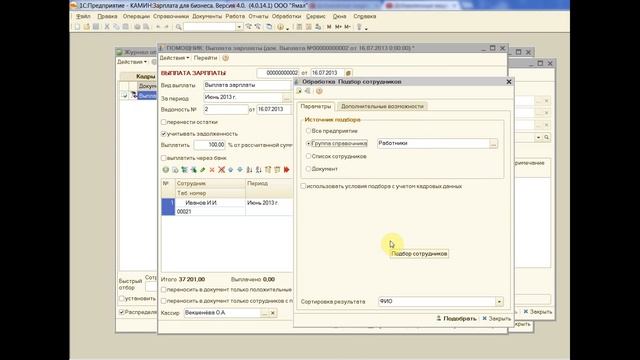This screenshot has width=640, height=360.
Task: Open the Отчеты menu
Action: [x=258, y=16]
